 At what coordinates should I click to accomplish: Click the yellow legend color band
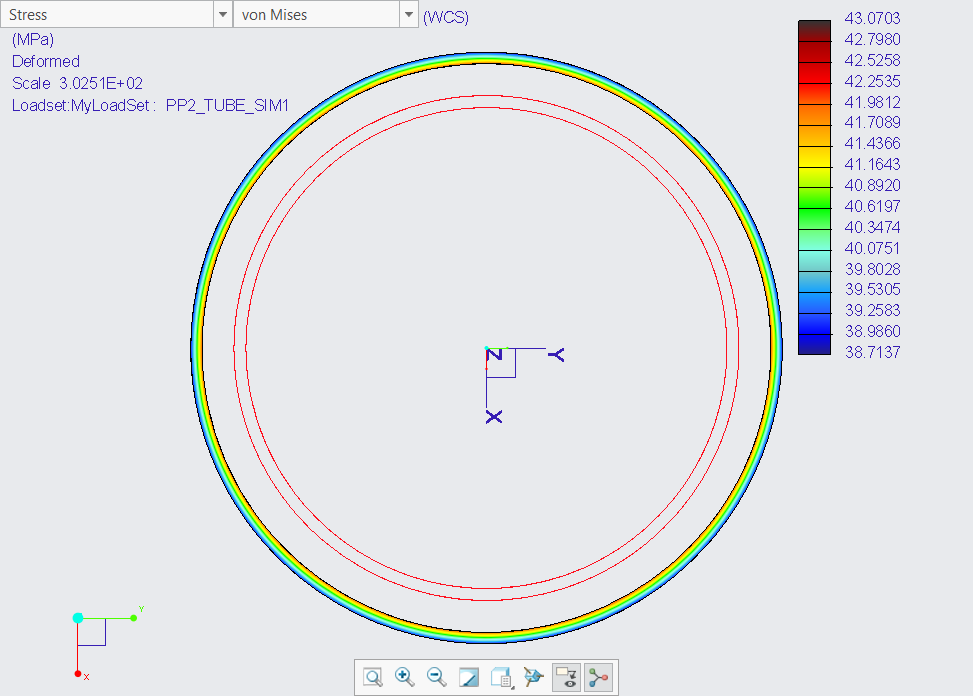815,157
